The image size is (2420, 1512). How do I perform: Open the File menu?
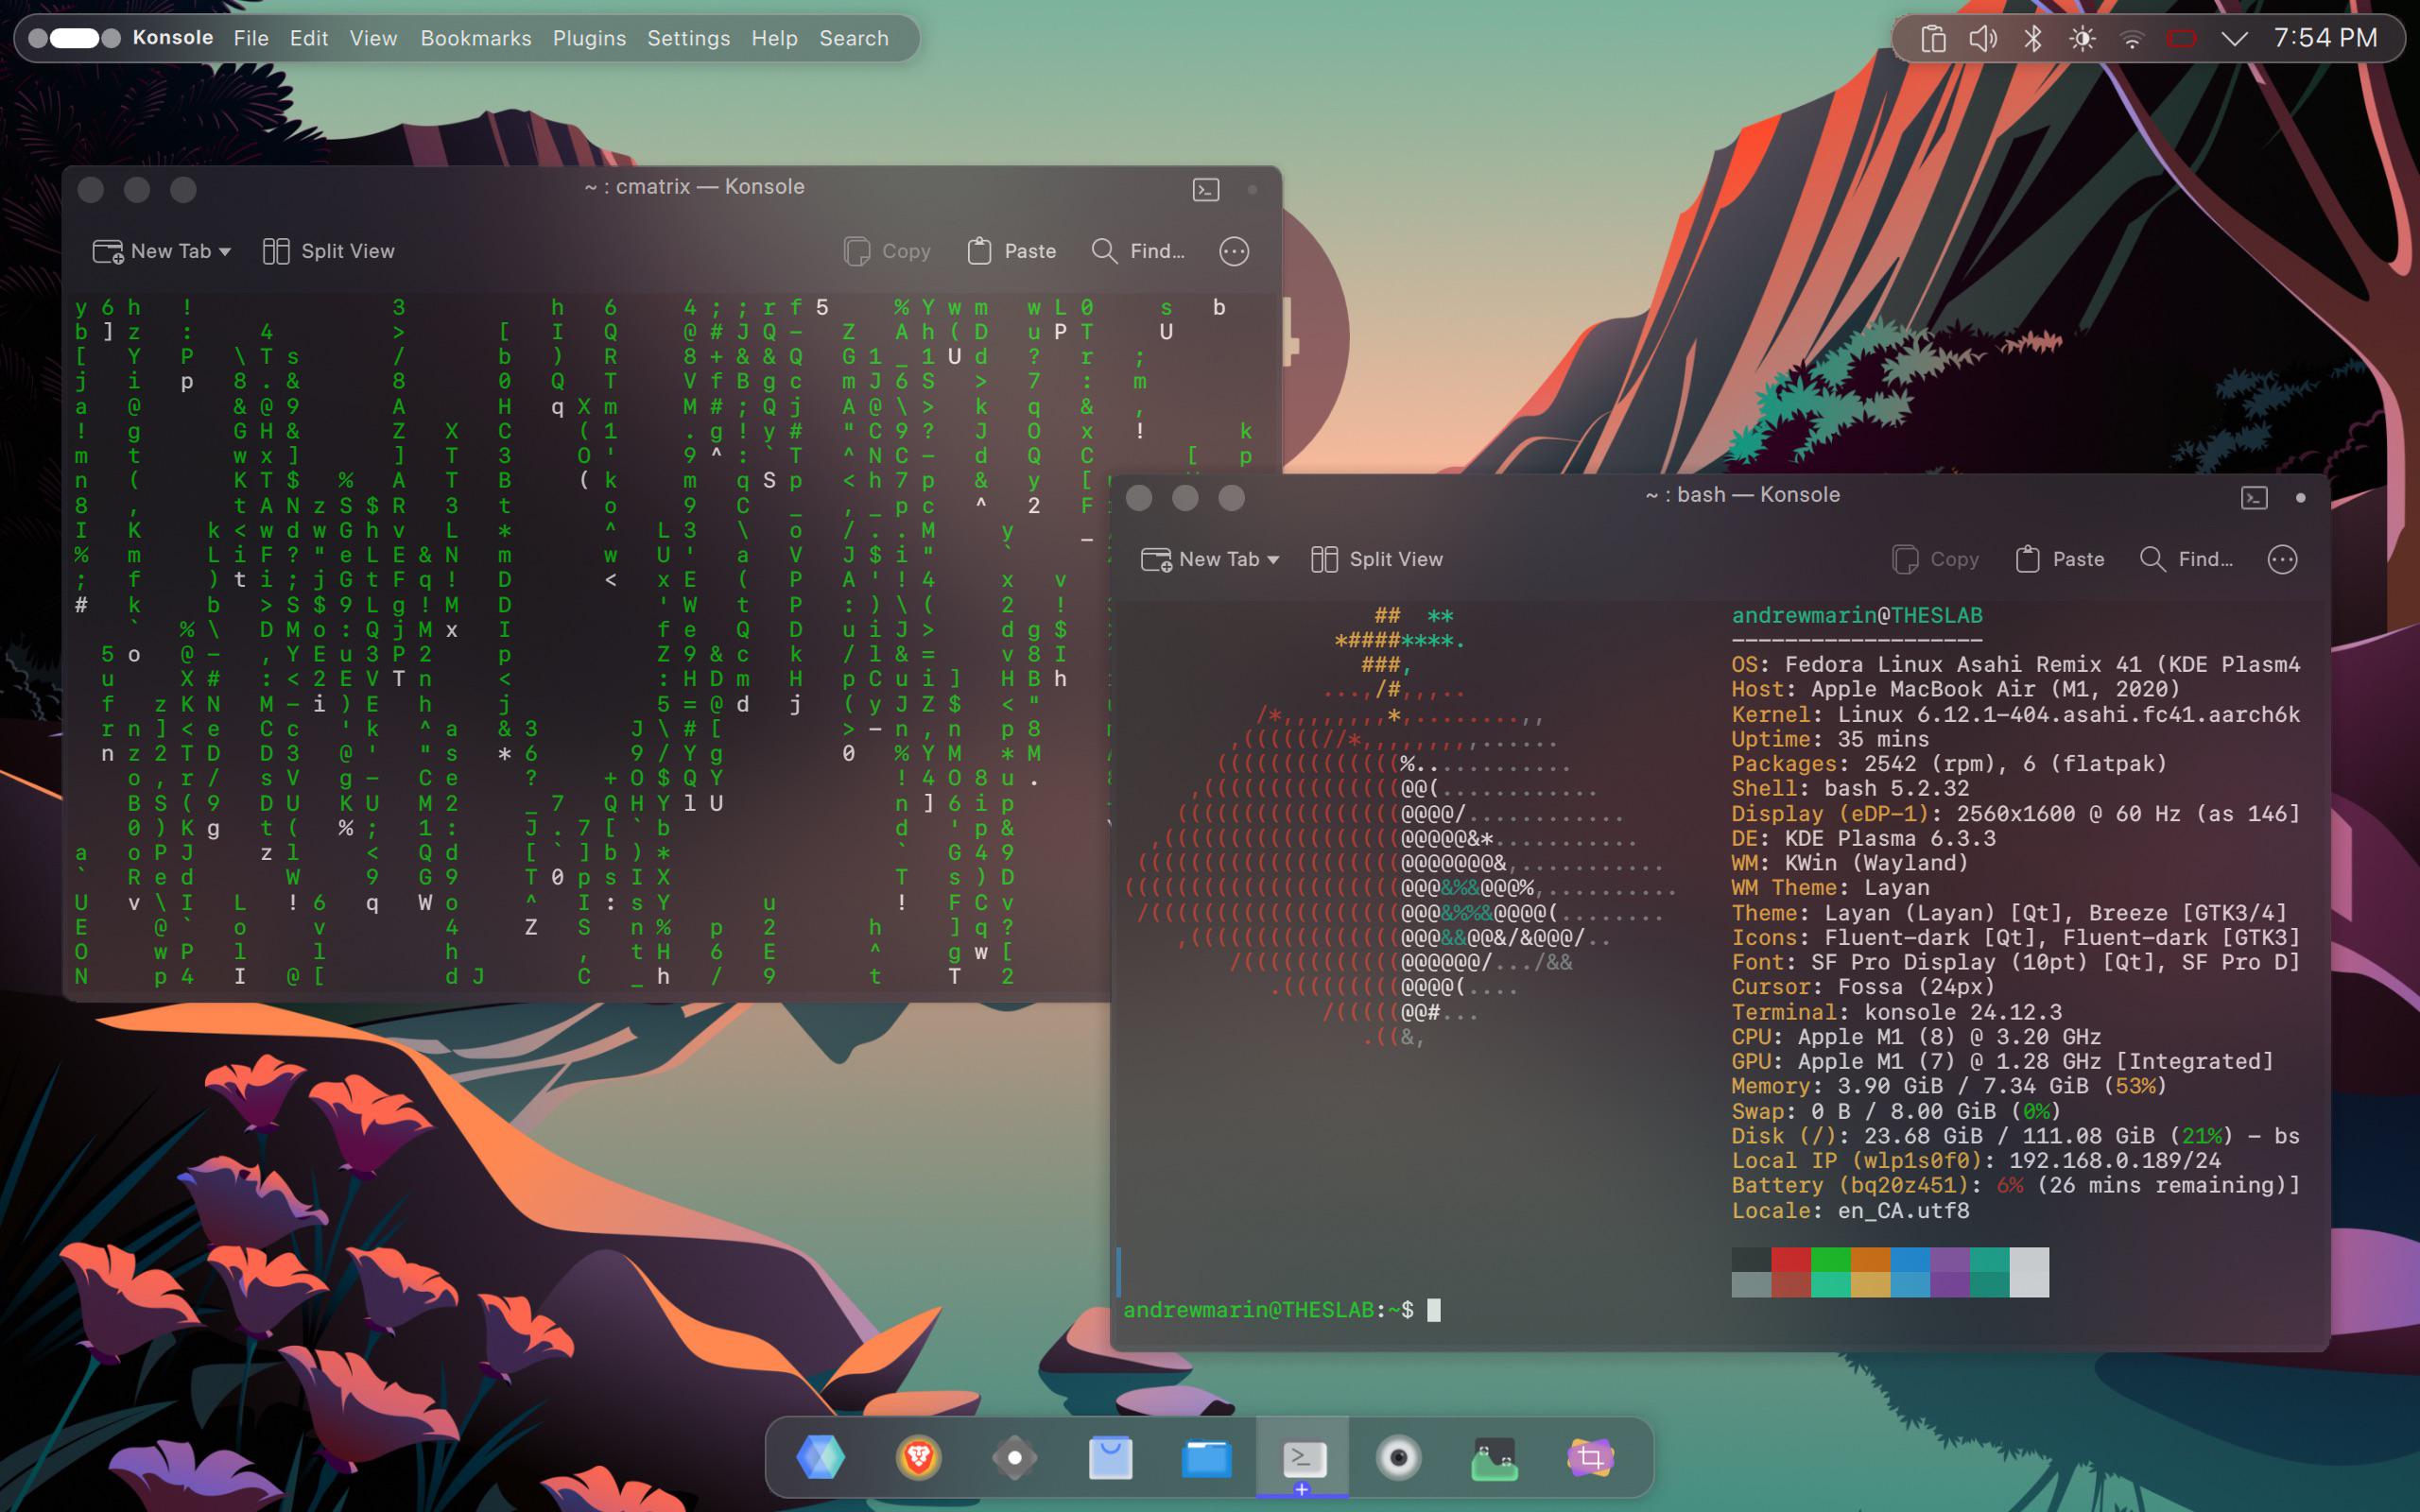(251, 38)
